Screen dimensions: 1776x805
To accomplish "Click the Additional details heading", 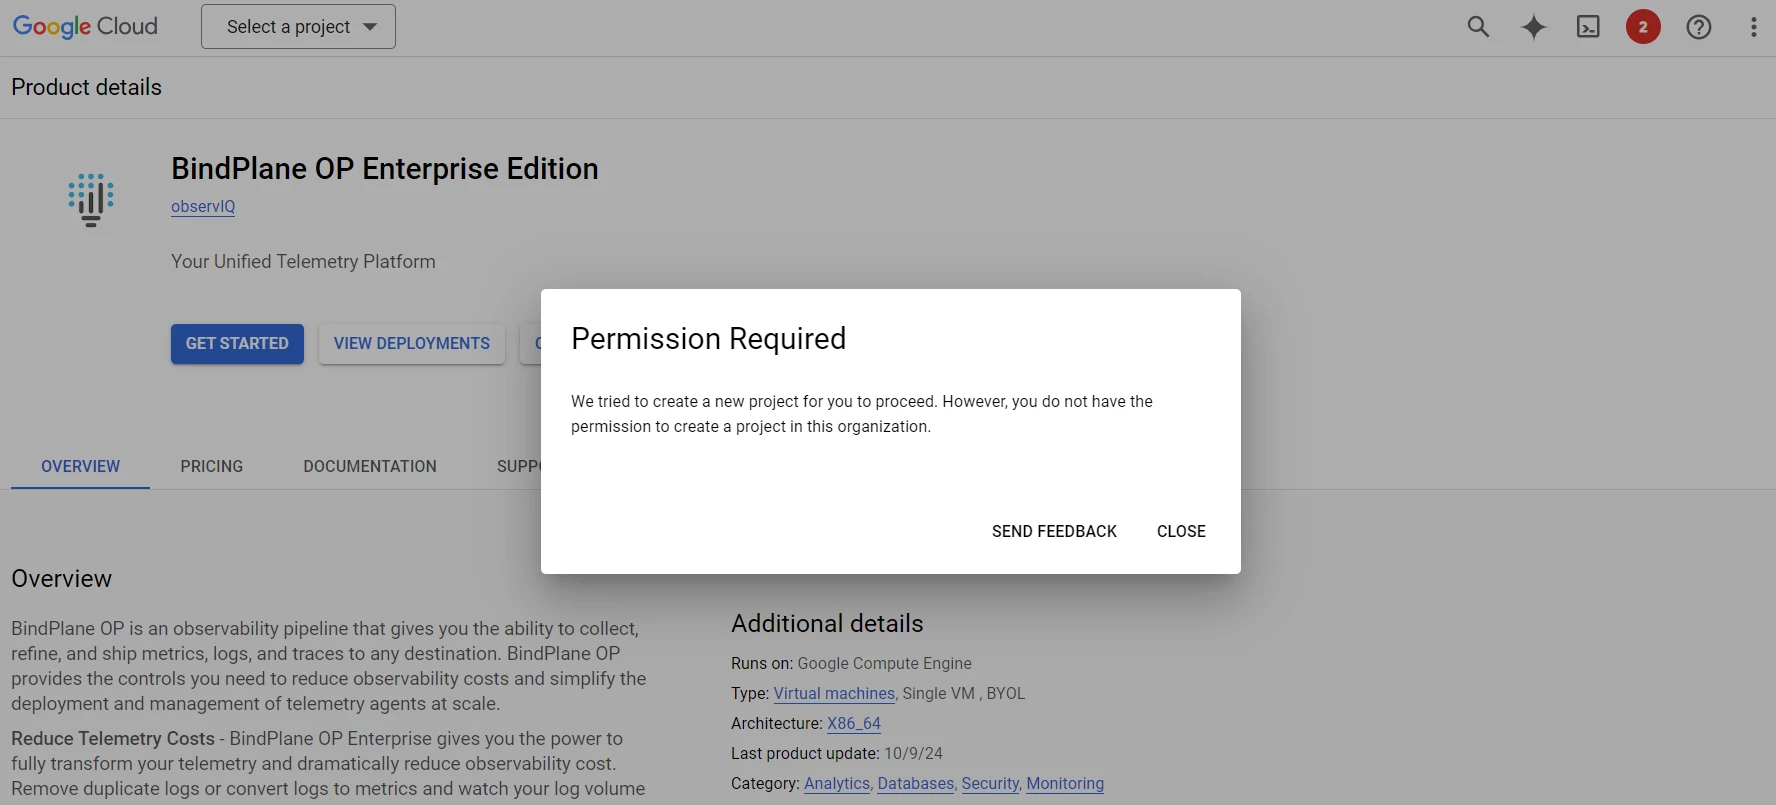I will point(827,623).
